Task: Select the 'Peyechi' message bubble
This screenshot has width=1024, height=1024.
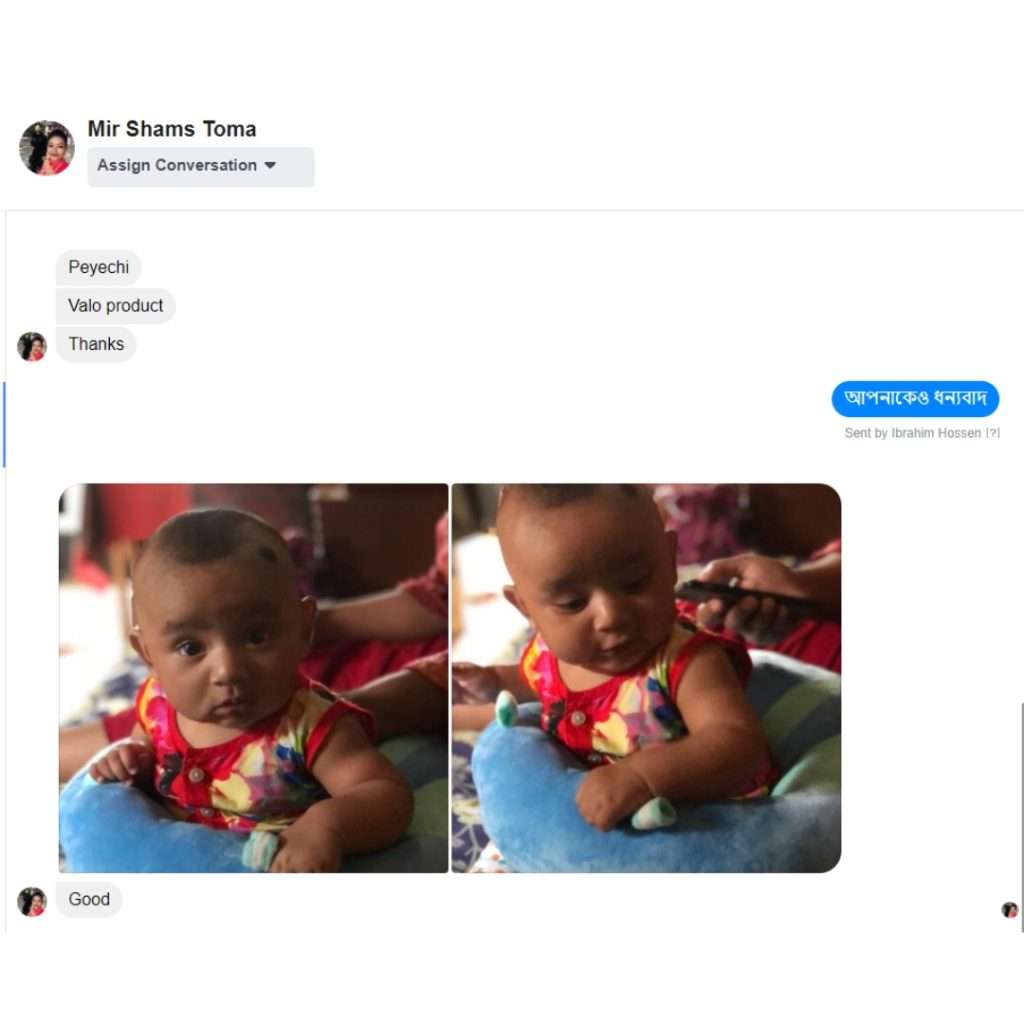Action: point(98,267)
